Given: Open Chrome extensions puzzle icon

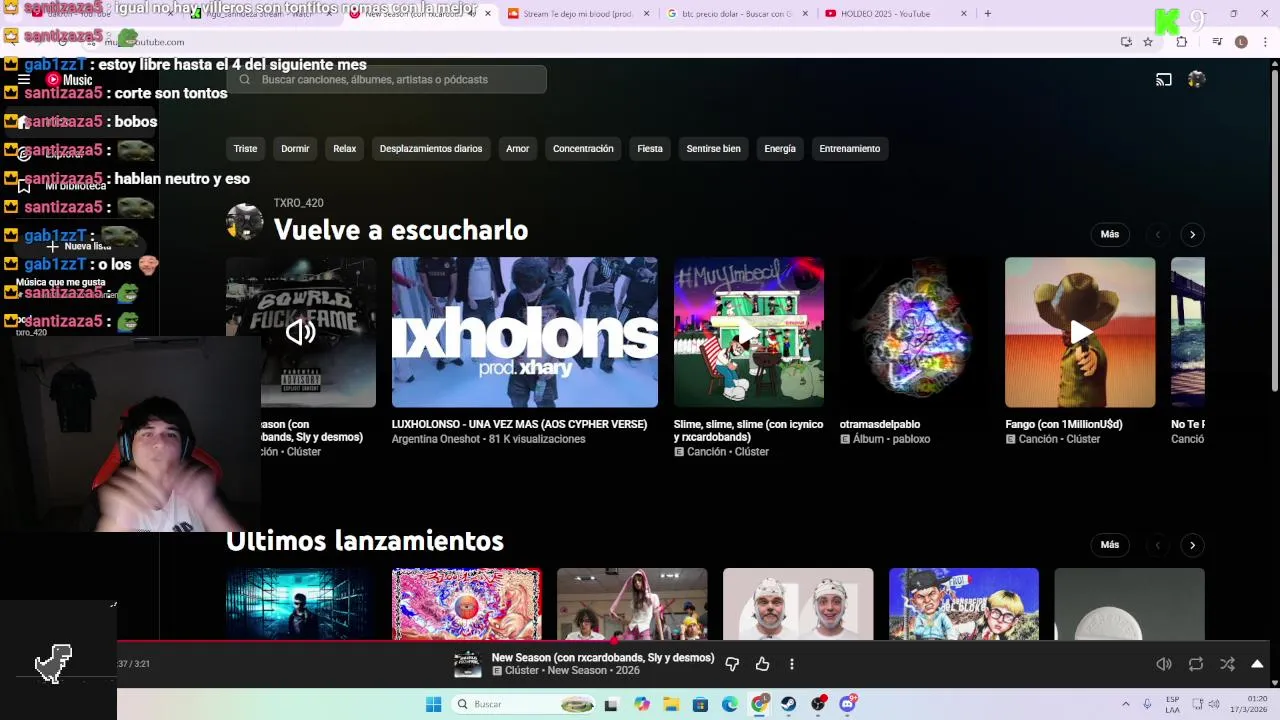Looking at the screenshot, I should point(1181,42).
